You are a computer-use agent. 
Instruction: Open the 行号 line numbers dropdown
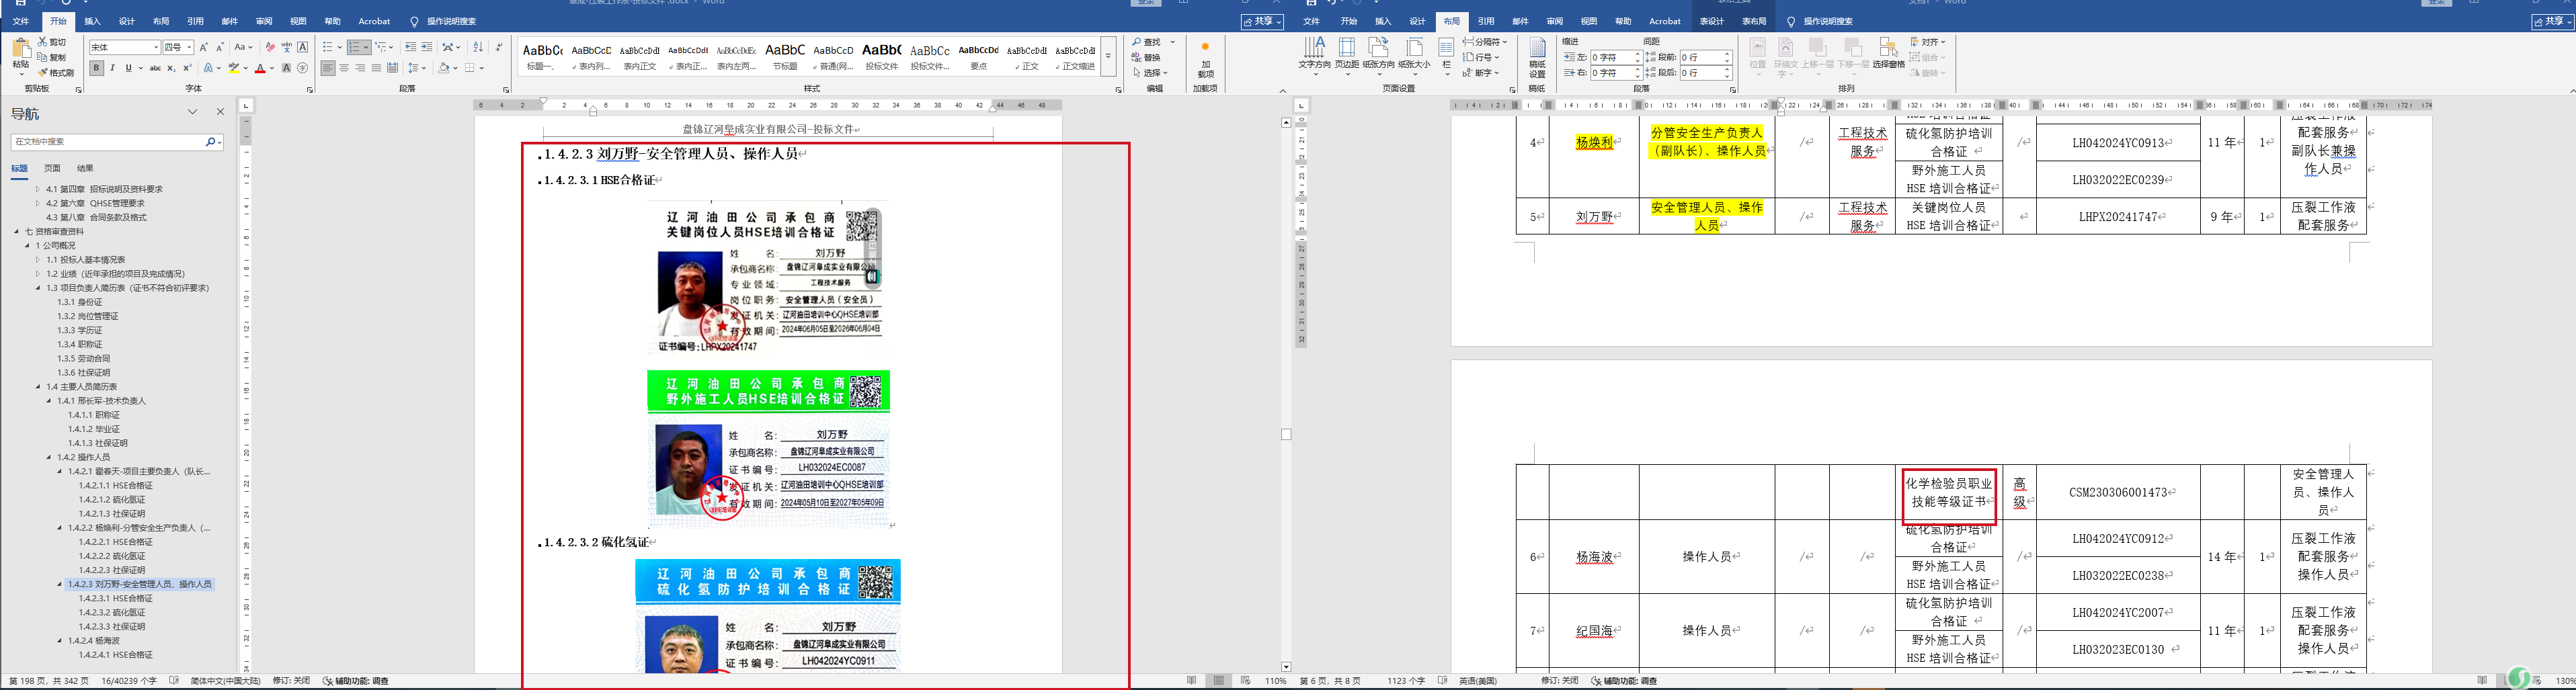tap(1480, 57)
